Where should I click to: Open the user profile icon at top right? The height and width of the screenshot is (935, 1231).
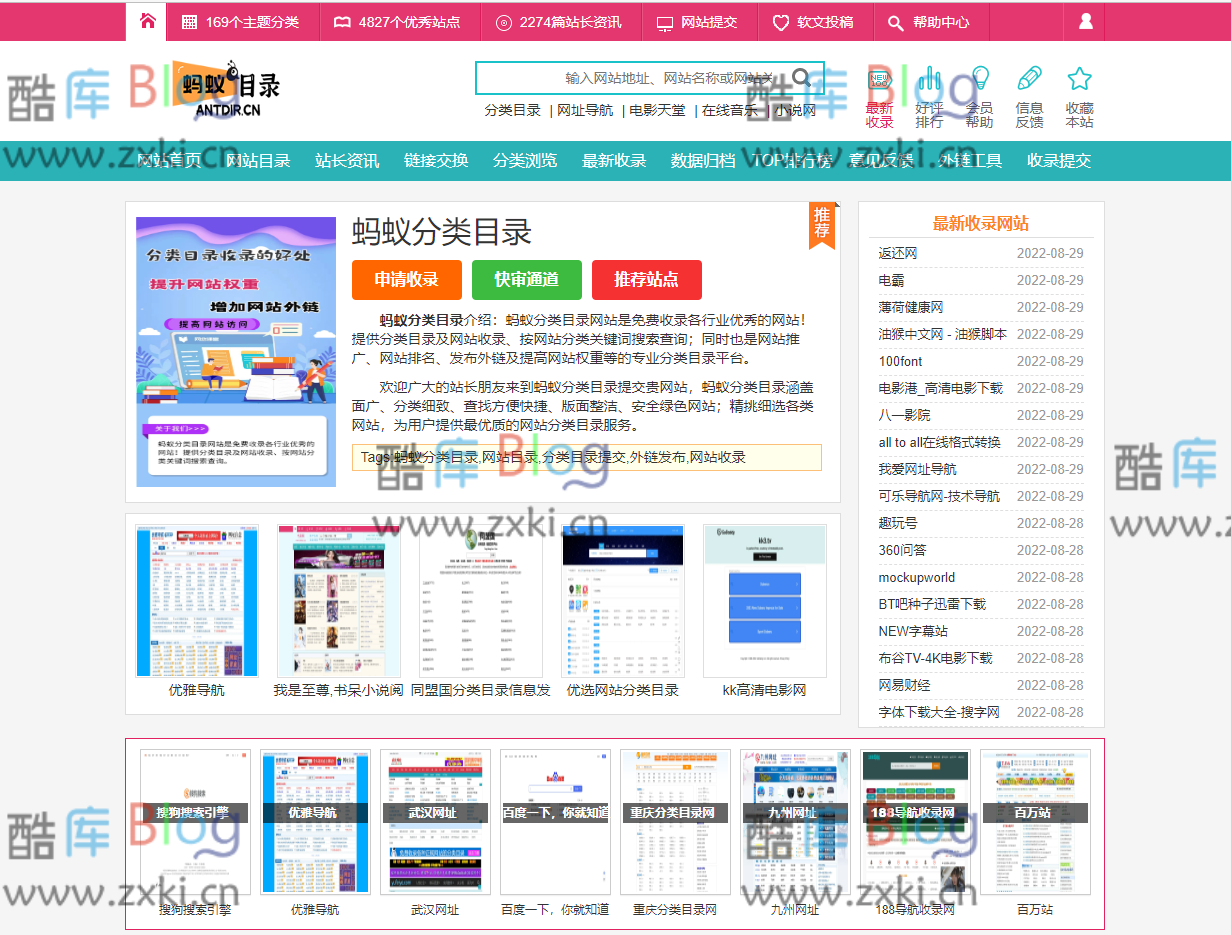1084,21
